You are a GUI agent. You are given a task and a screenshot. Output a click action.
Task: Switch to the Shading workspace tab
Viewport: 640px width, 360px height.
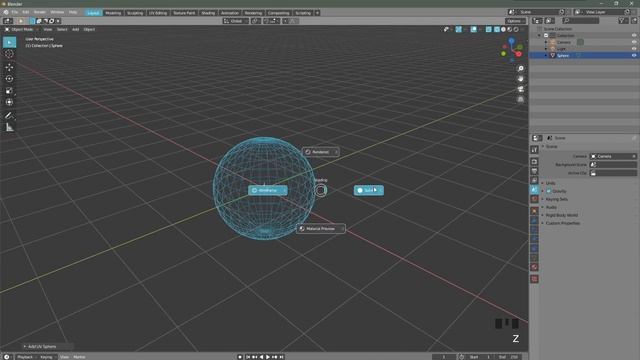click(x=208, y=13)
